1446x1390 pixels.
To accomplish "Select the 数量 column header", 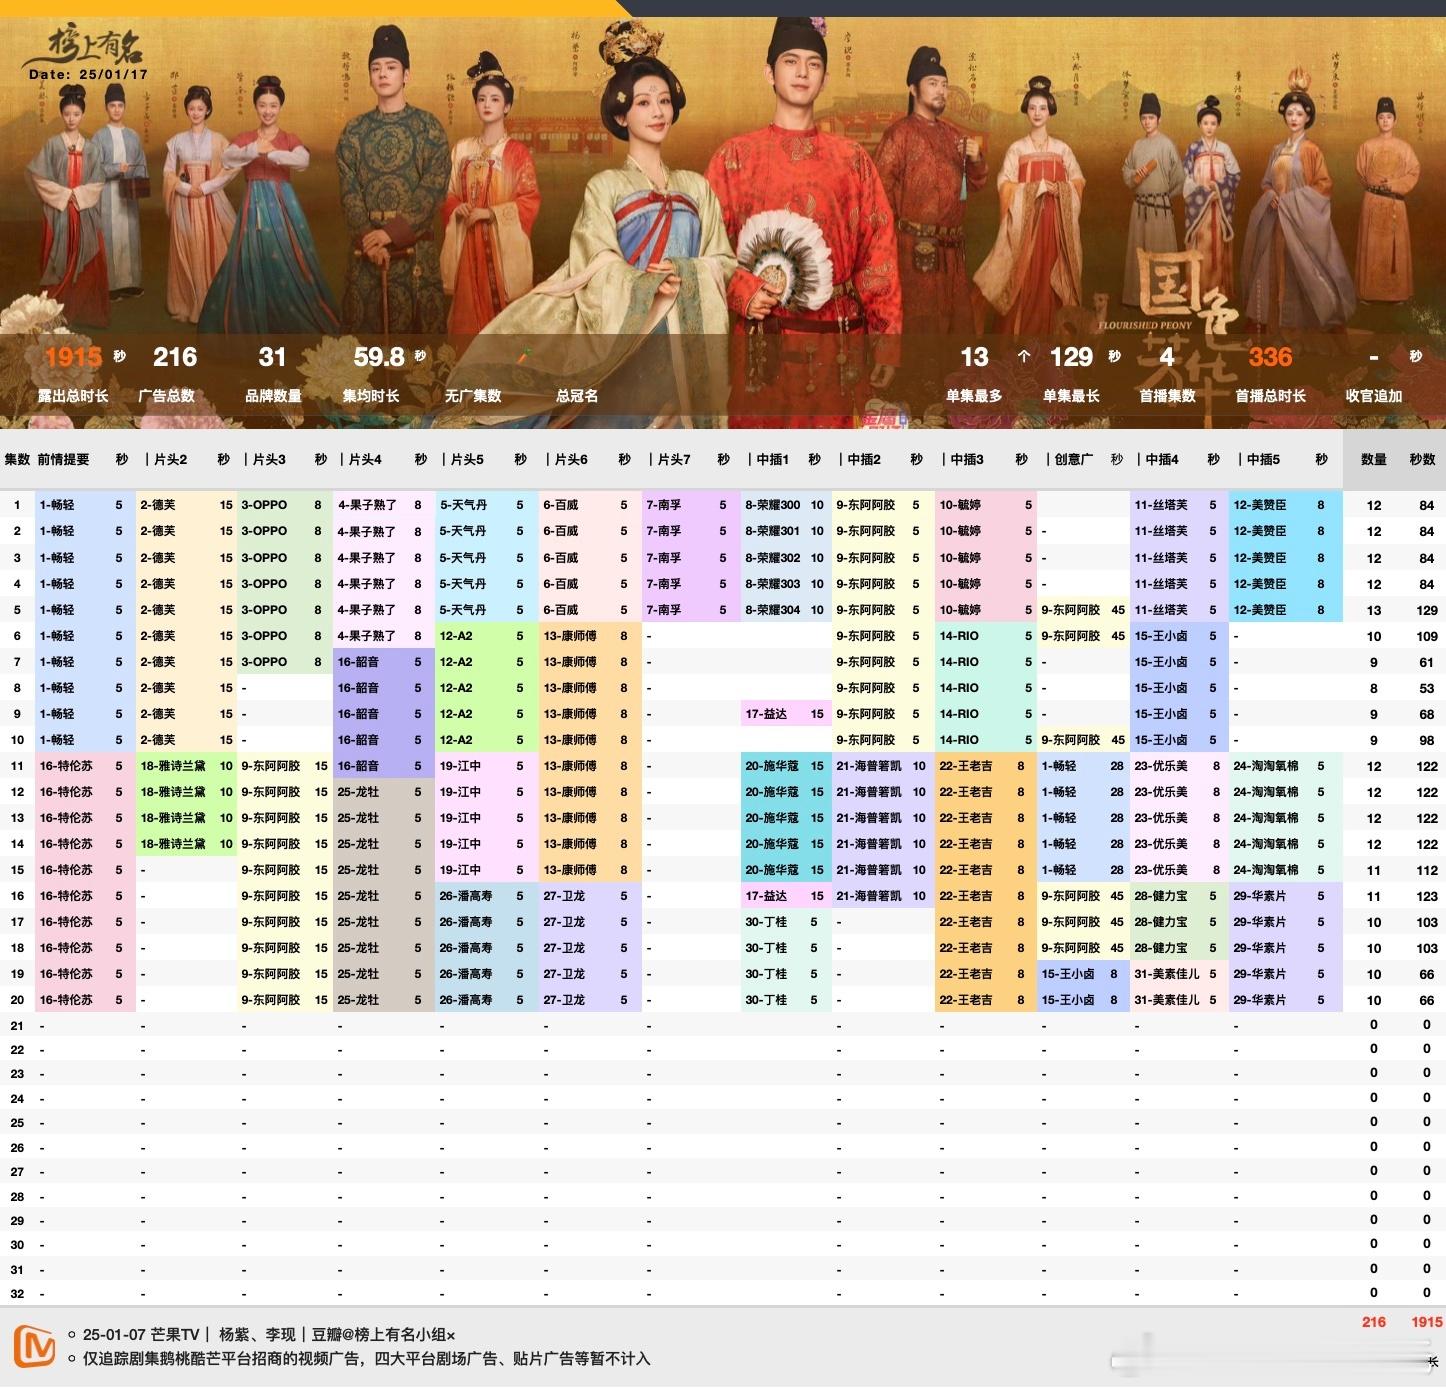I will (1374, 459).
